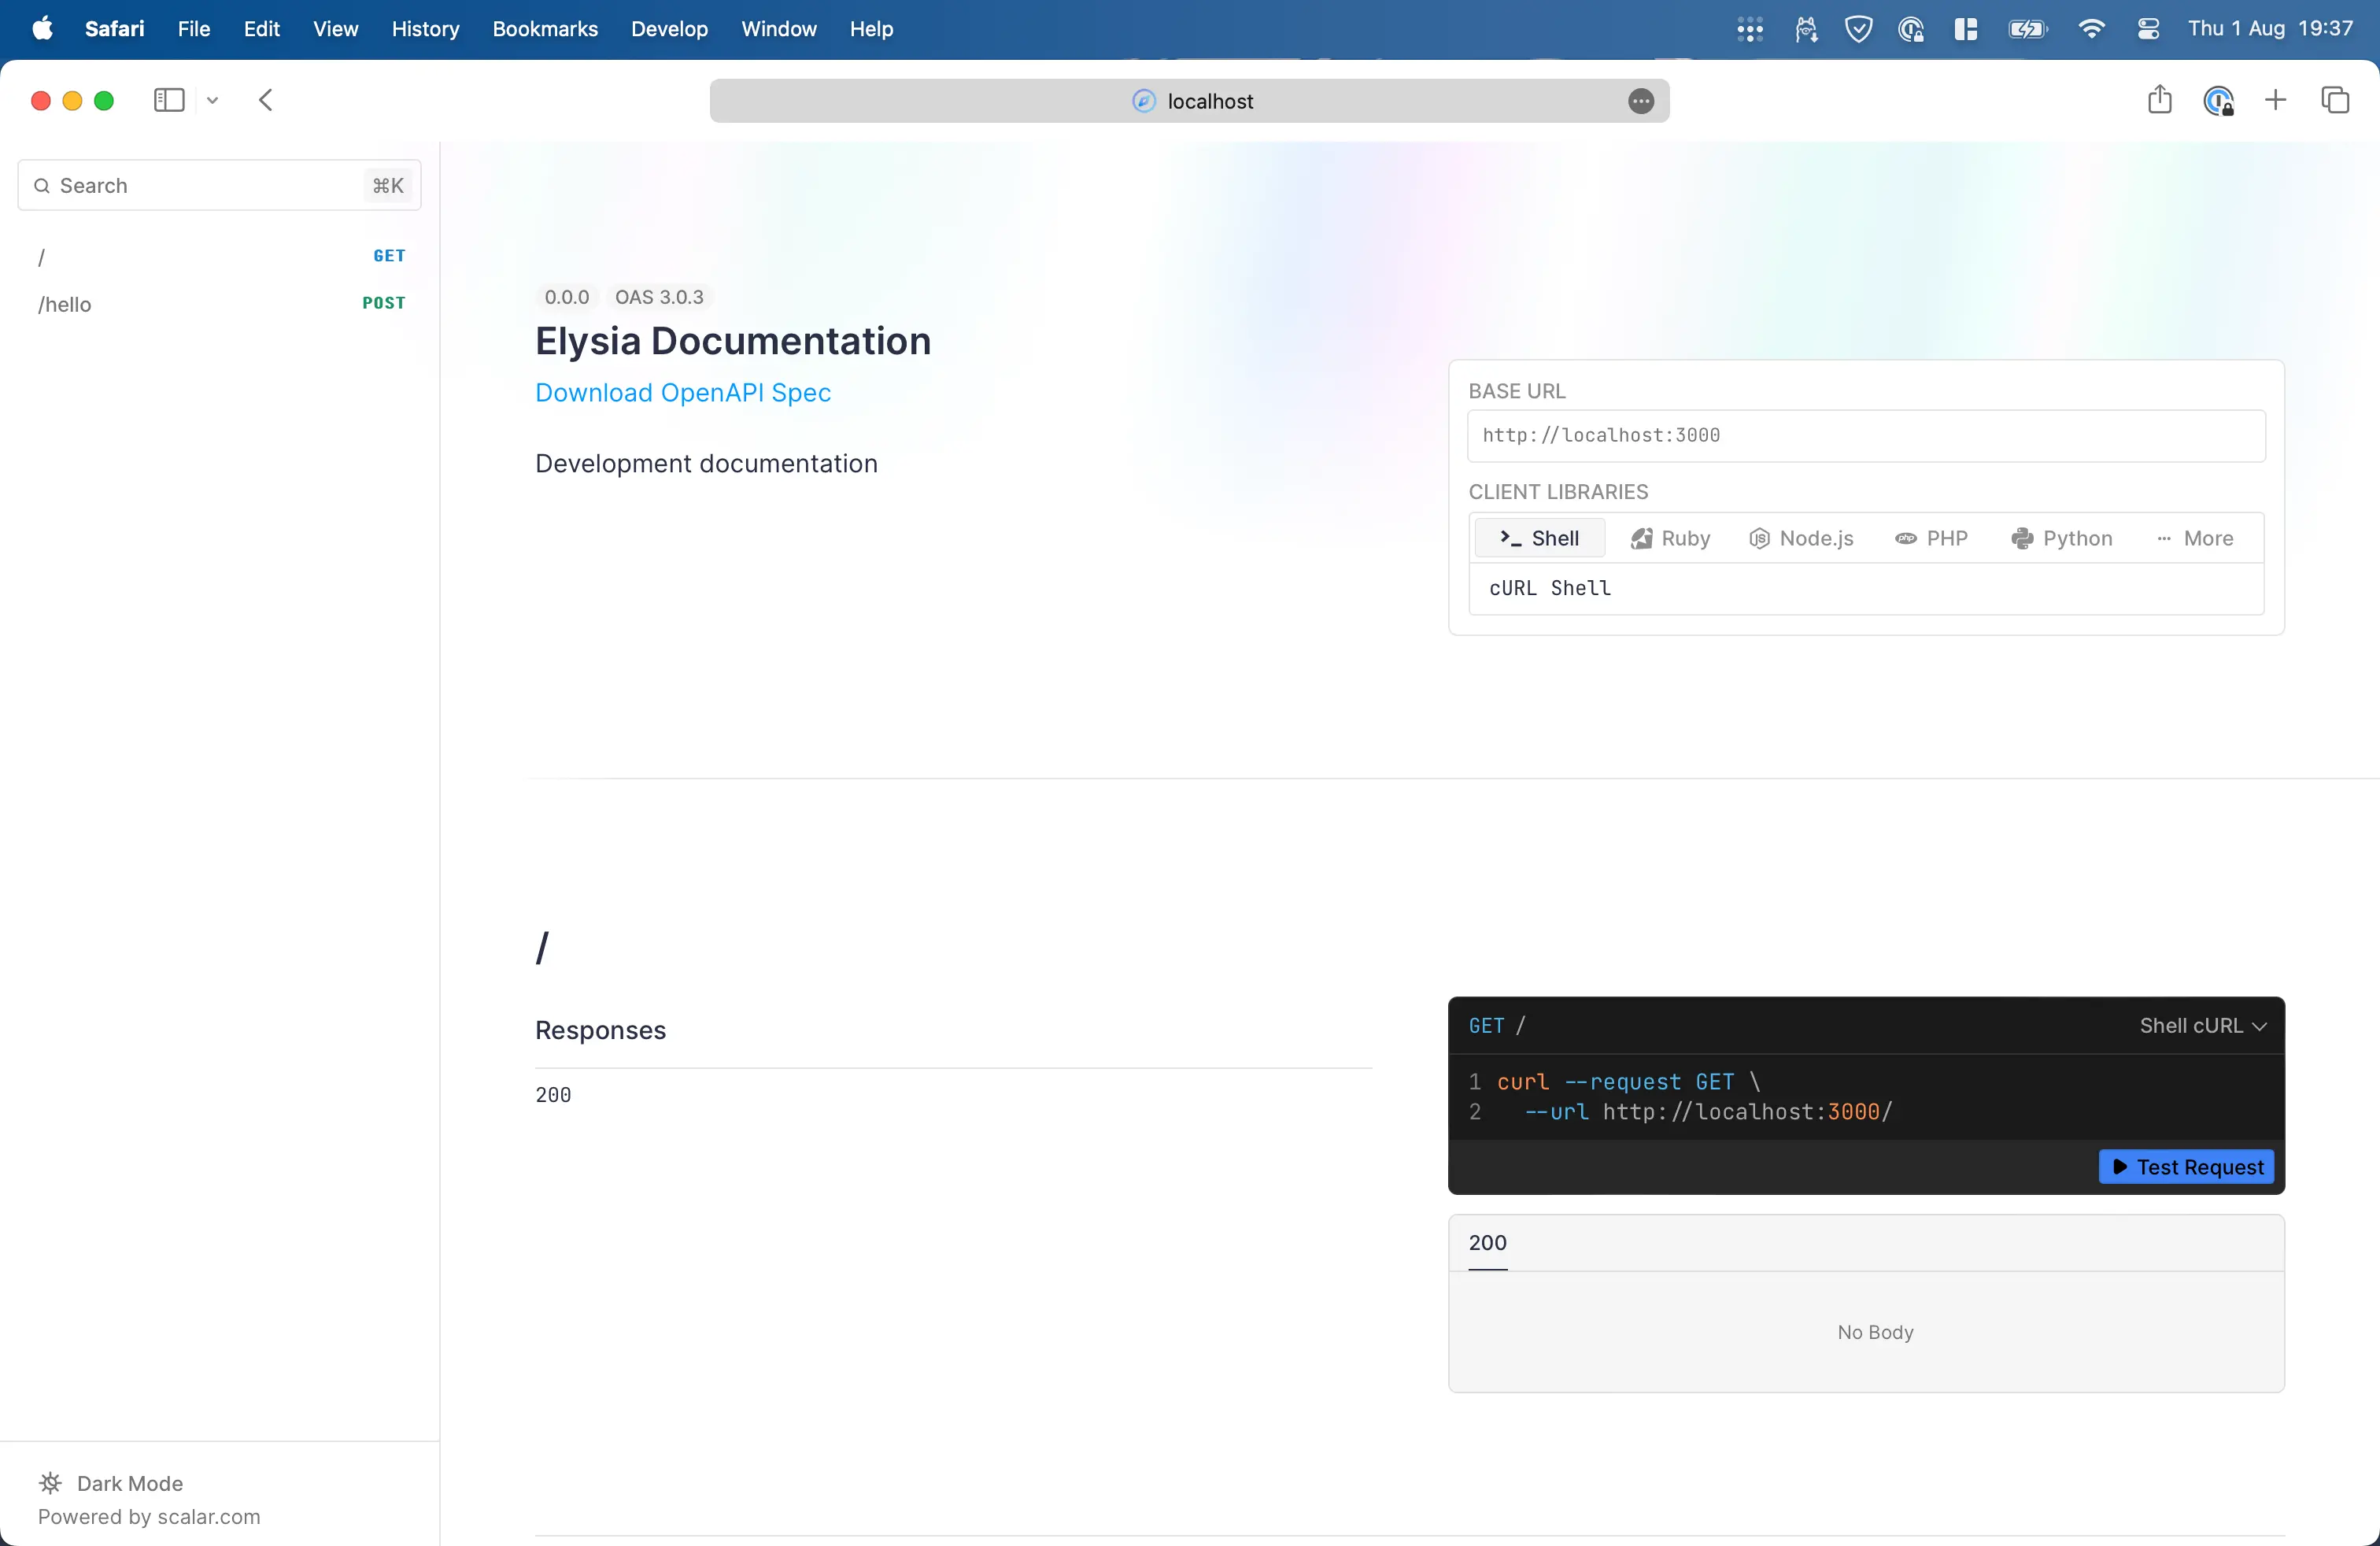This screenshot has width=2380, height=1546.
Task: Open new tab with plus icon
Action: 2275,100
